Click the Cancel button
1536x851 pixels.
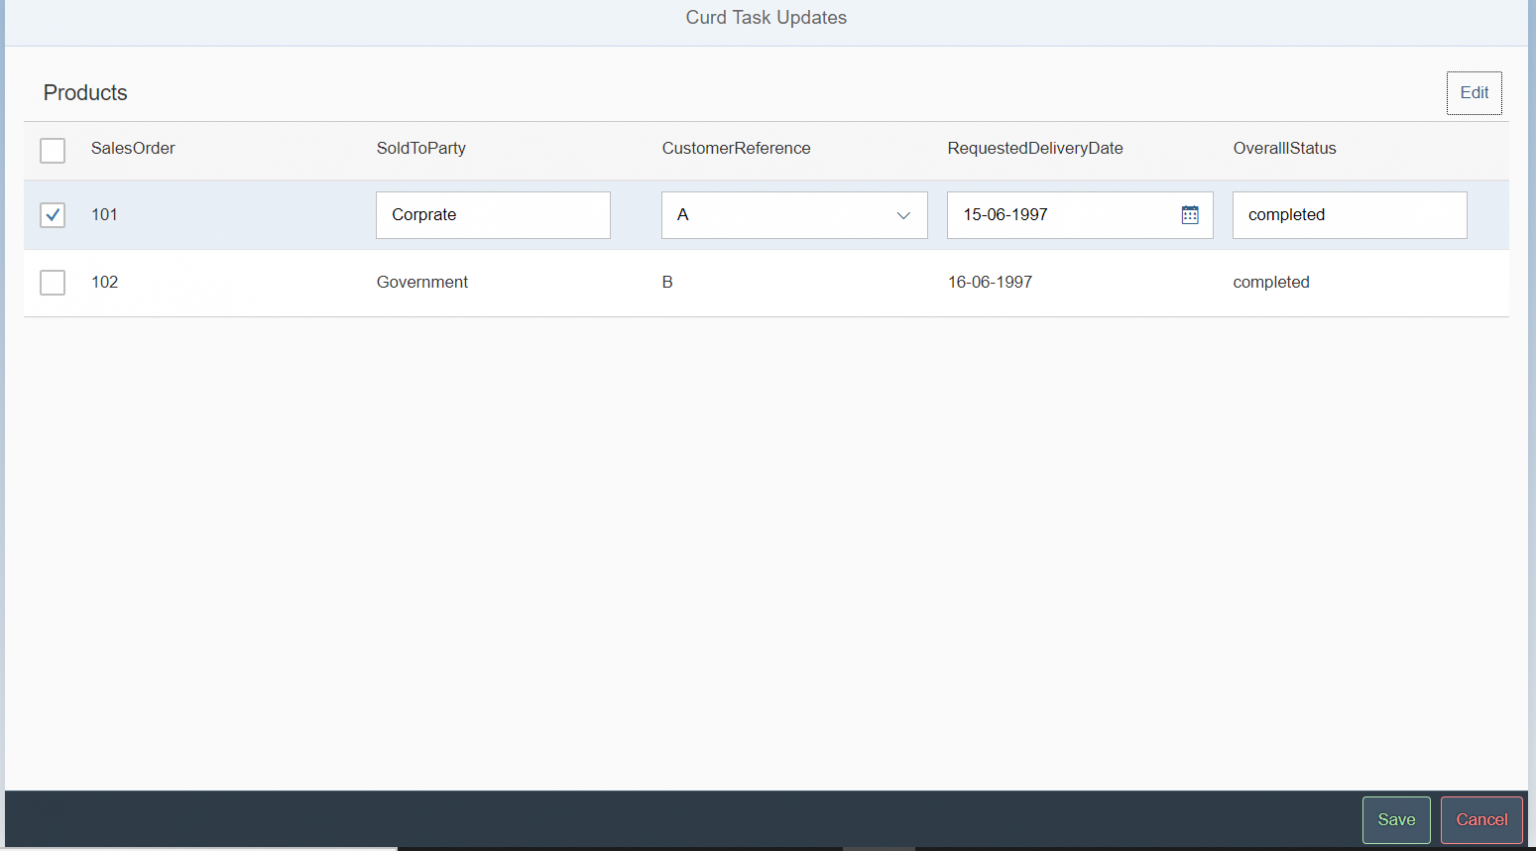pos(1481,819)
